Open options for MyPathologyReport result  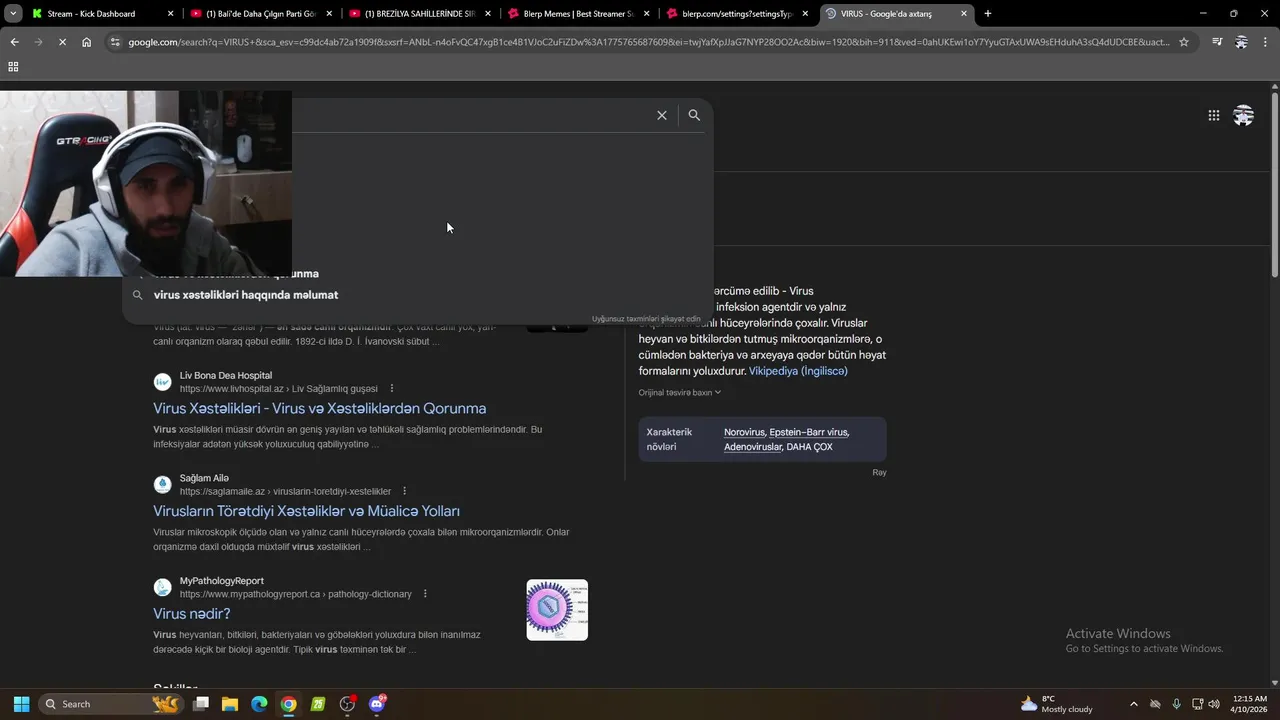[x=425, y=594]
